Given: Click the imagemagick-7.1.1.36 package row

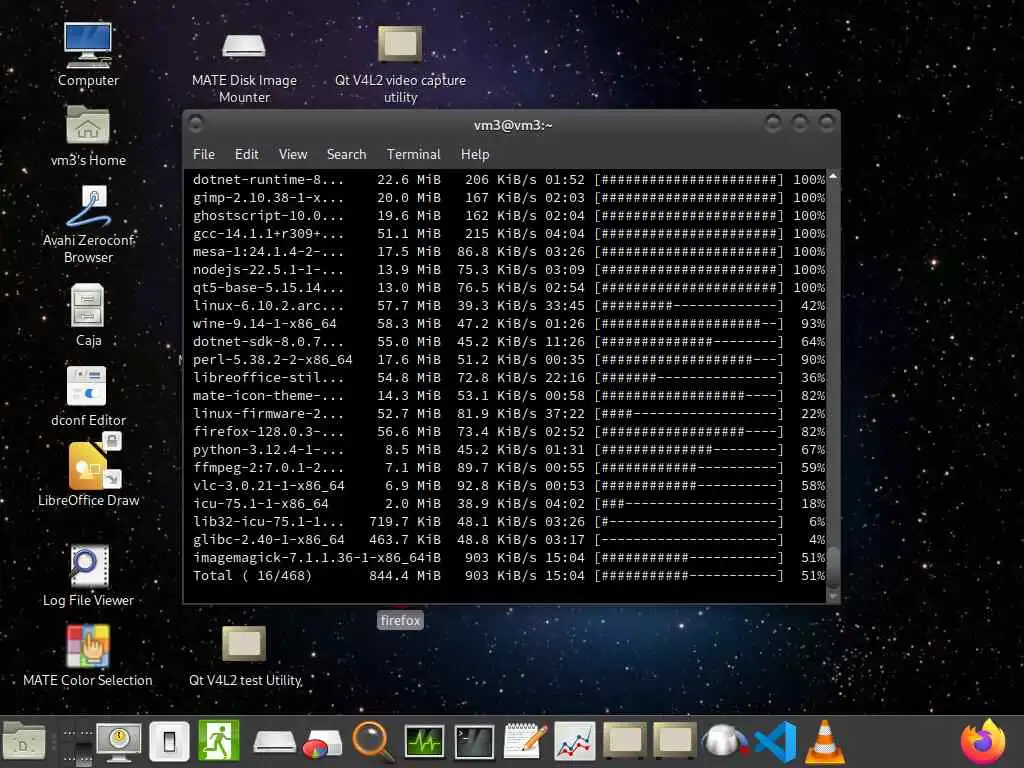Looking at the screenshot, I should (509, 558).
